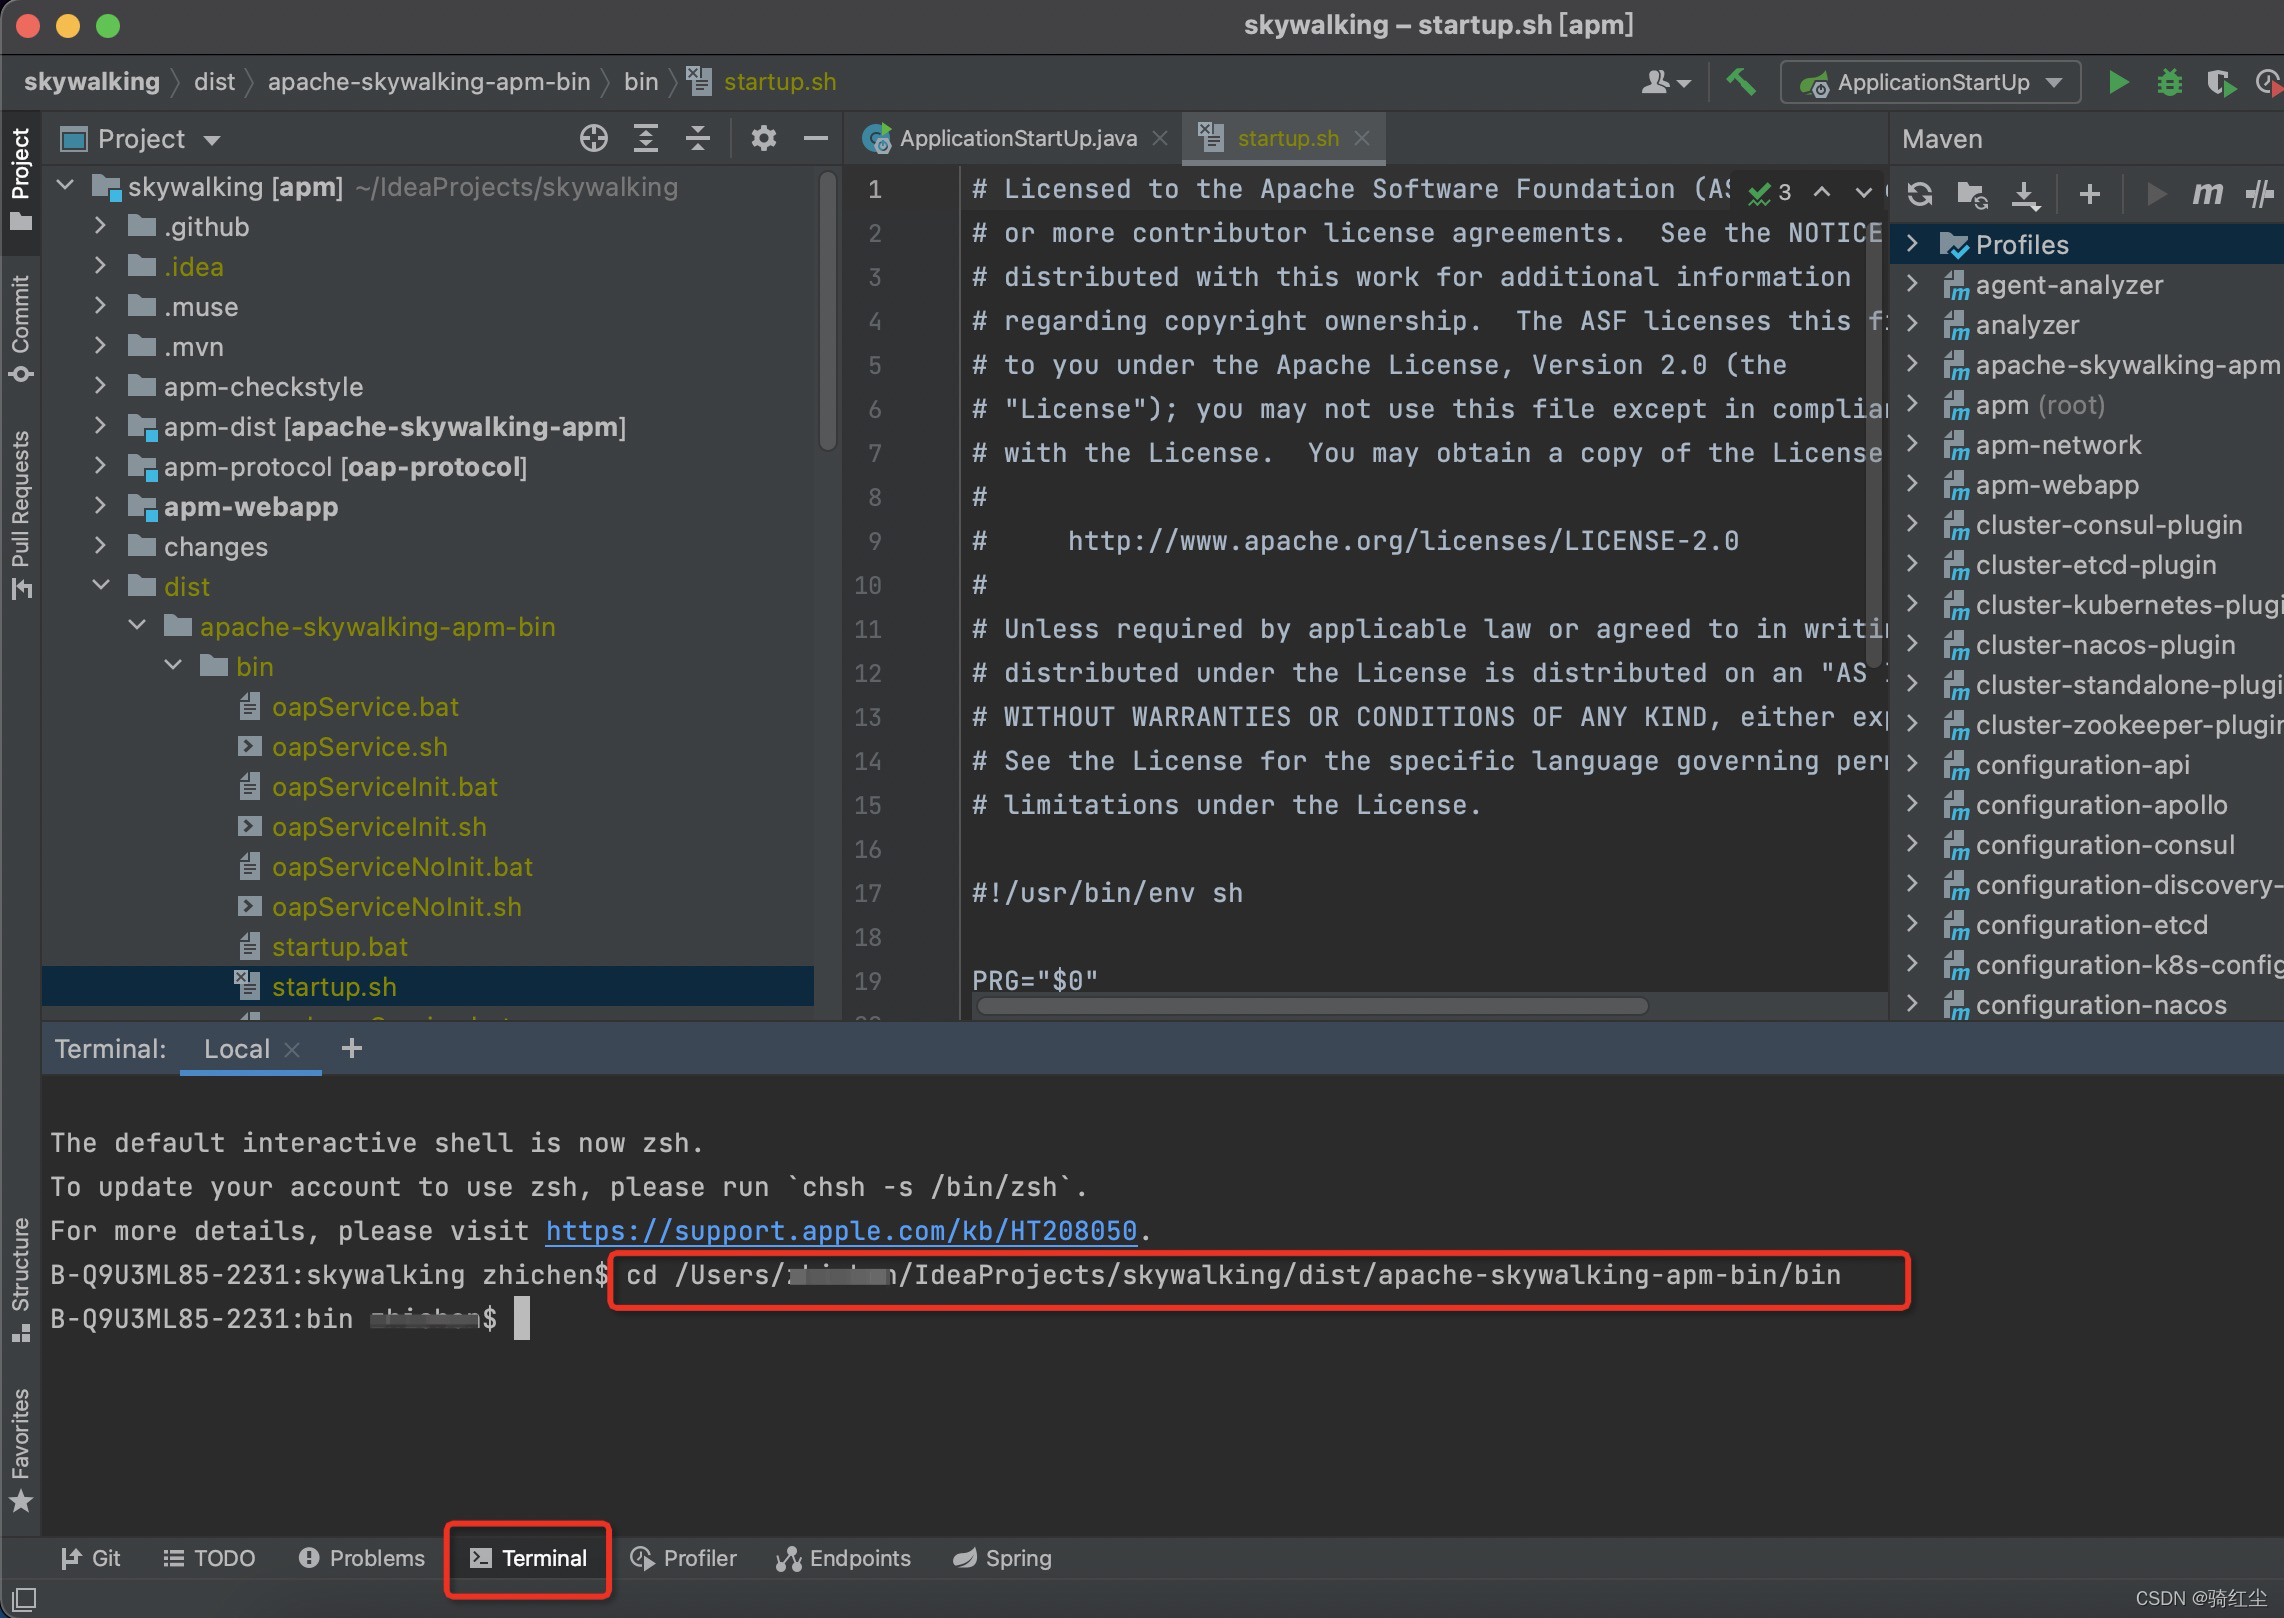Viewport: 2284px width, 1618px height.
Task: Click the Collapse All icon in Project panel
Action: (x=697, y=138)
